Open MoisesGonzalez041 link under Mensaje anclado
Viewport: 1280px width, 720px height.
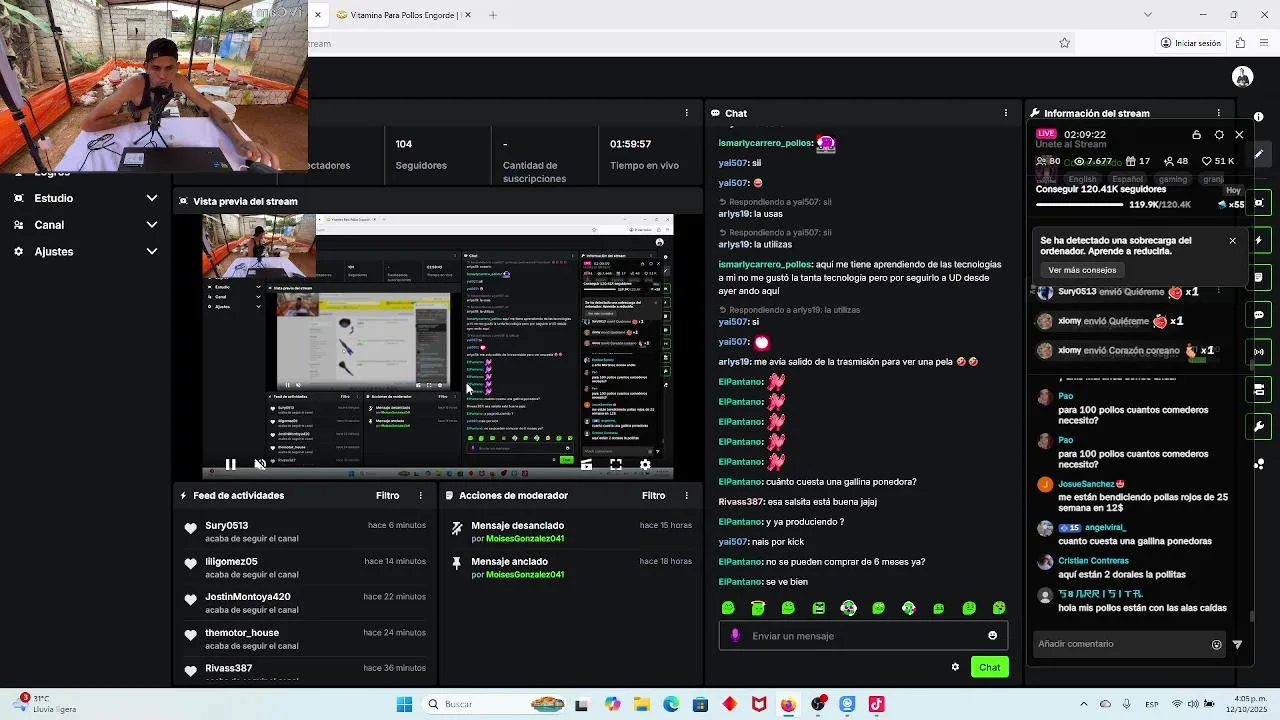click(525, 575)
